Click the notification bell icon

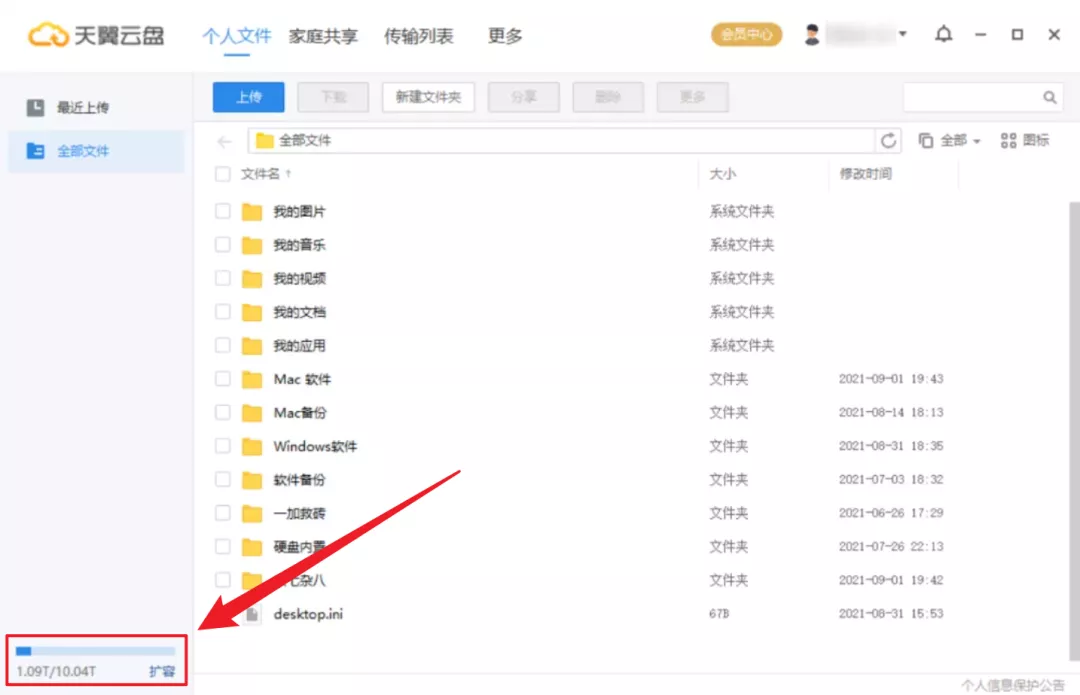tap(943, 34)
